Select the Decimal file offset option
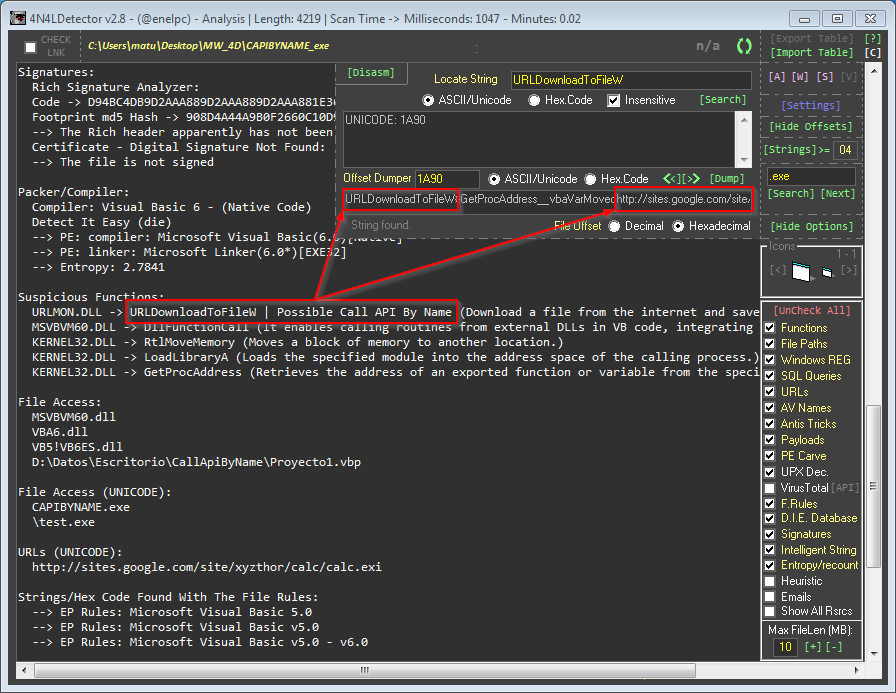 (614, 226)
